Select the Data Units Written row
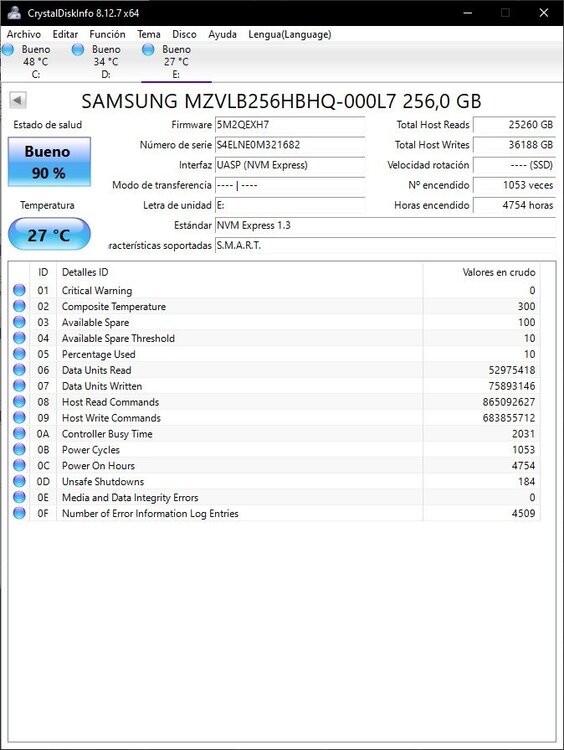 275,386
